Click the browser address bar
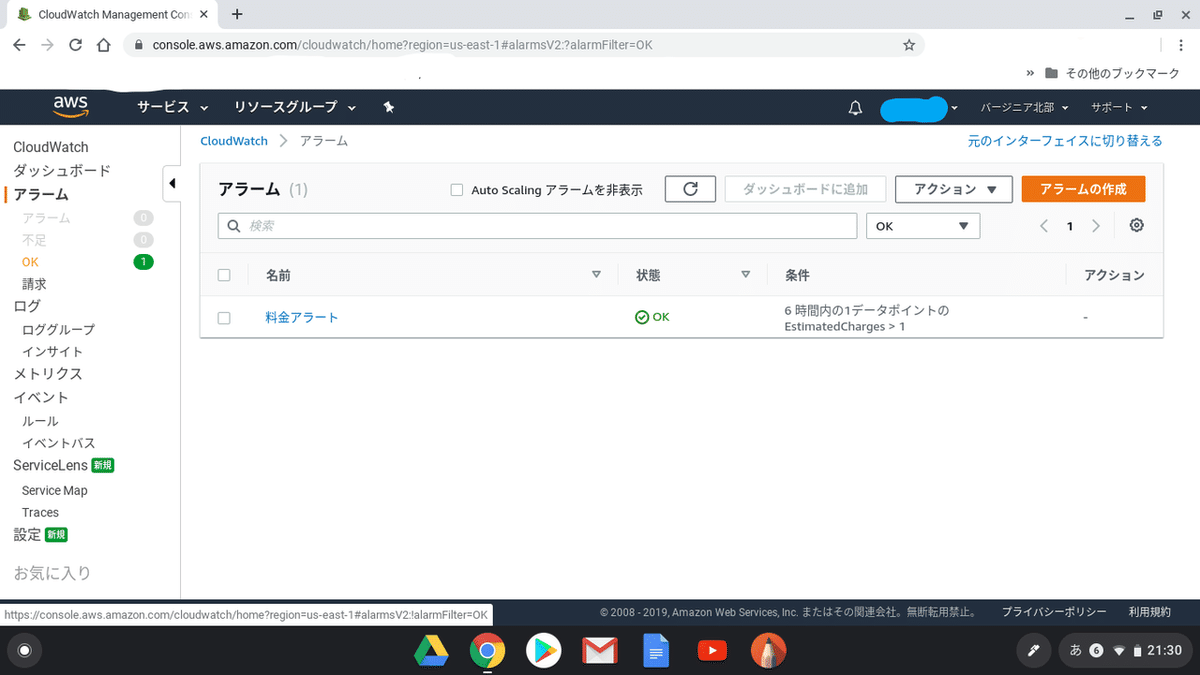The image size is (1200, 675). click(524, 45)
